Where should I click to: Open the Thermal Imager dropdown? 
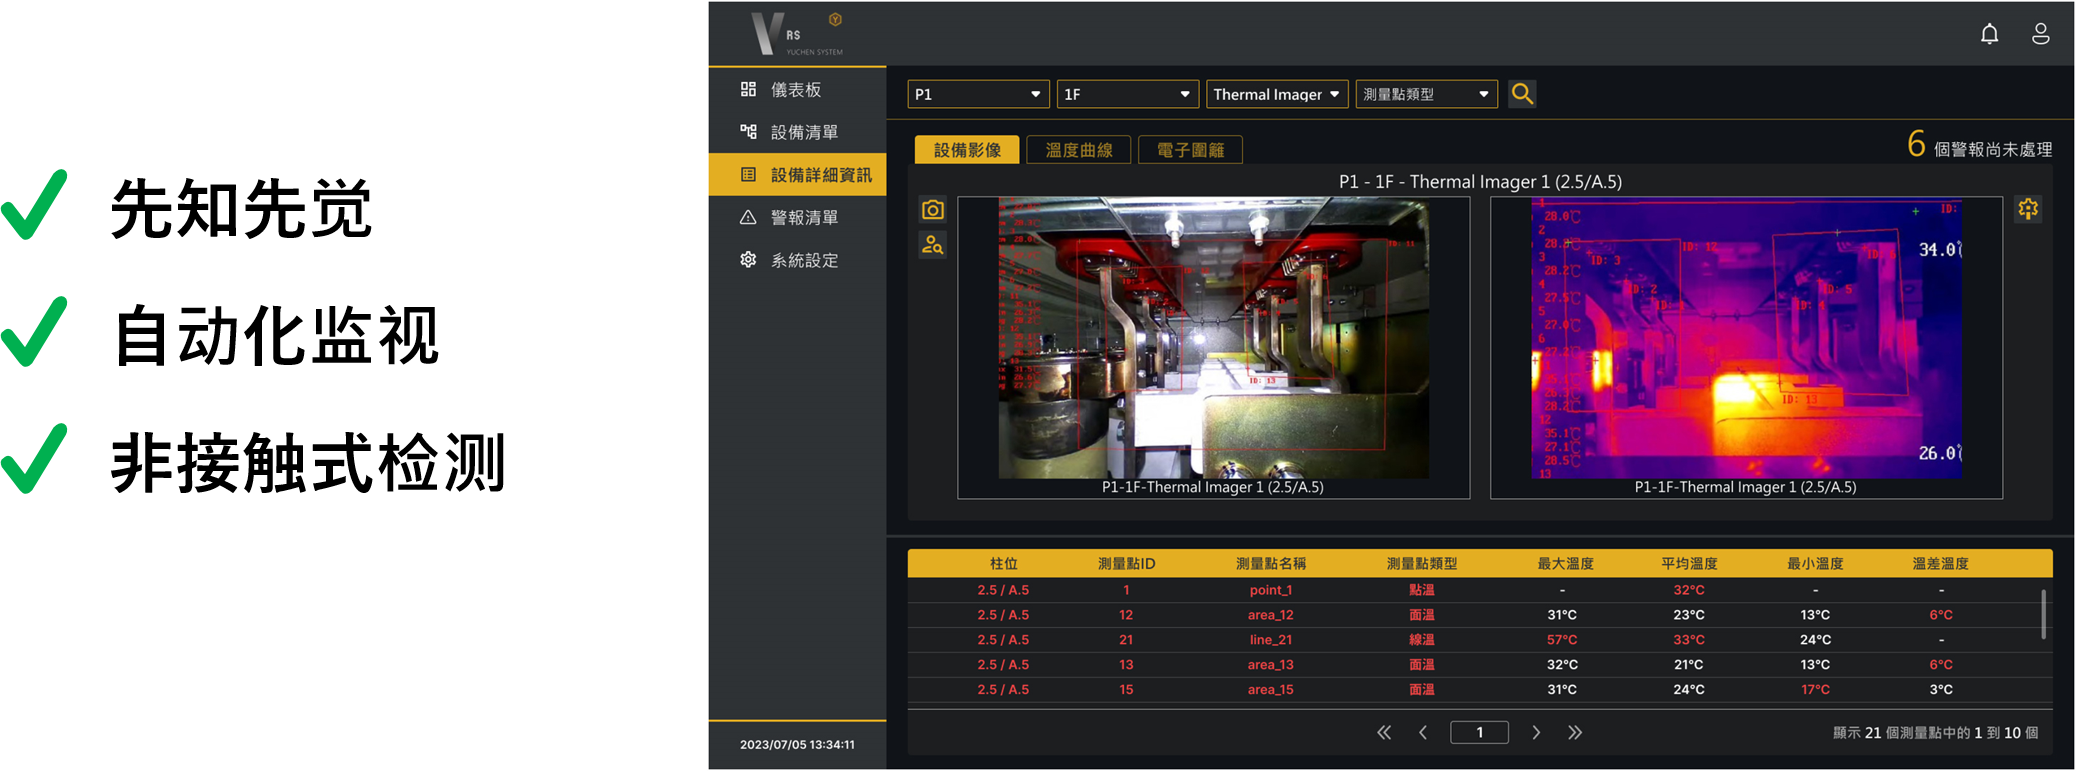coord(1276,94)
